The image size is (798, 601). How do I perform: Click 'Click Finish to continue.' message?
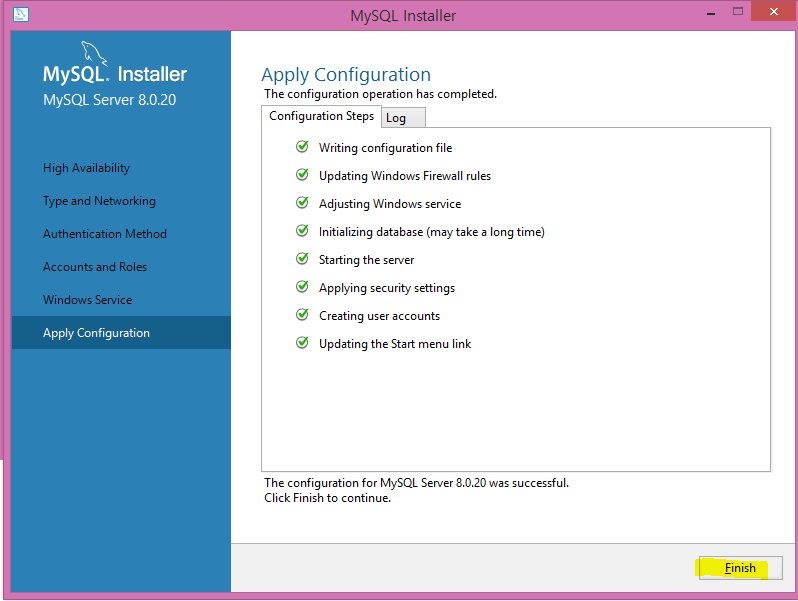coord(327,498)
